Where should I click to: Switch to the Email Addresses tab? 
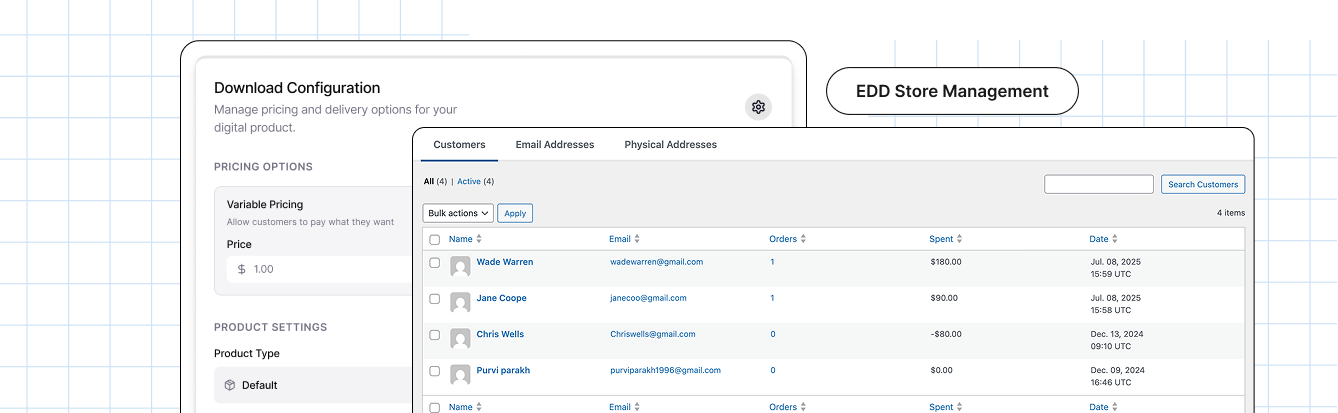tap(555, 145)
